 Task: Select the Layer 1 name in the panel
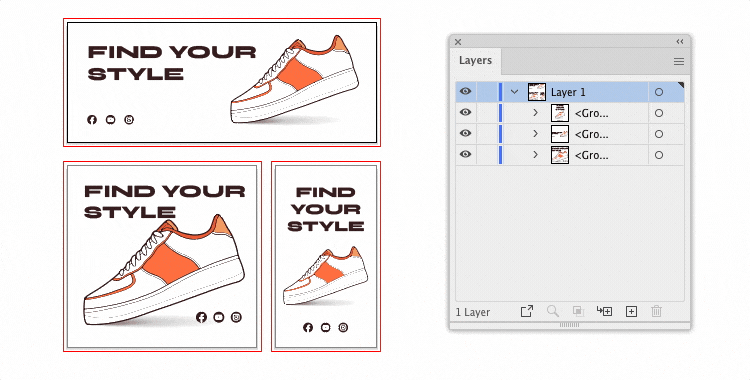click(568, 92)
